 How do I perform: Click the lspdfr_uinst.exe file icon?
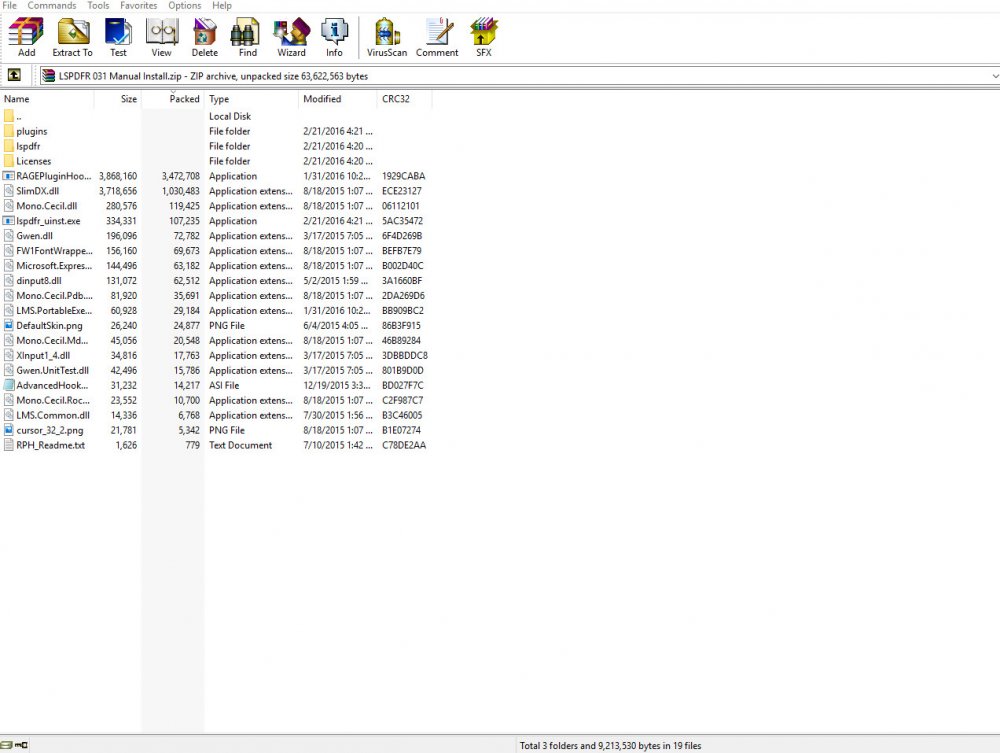[8, 221]
